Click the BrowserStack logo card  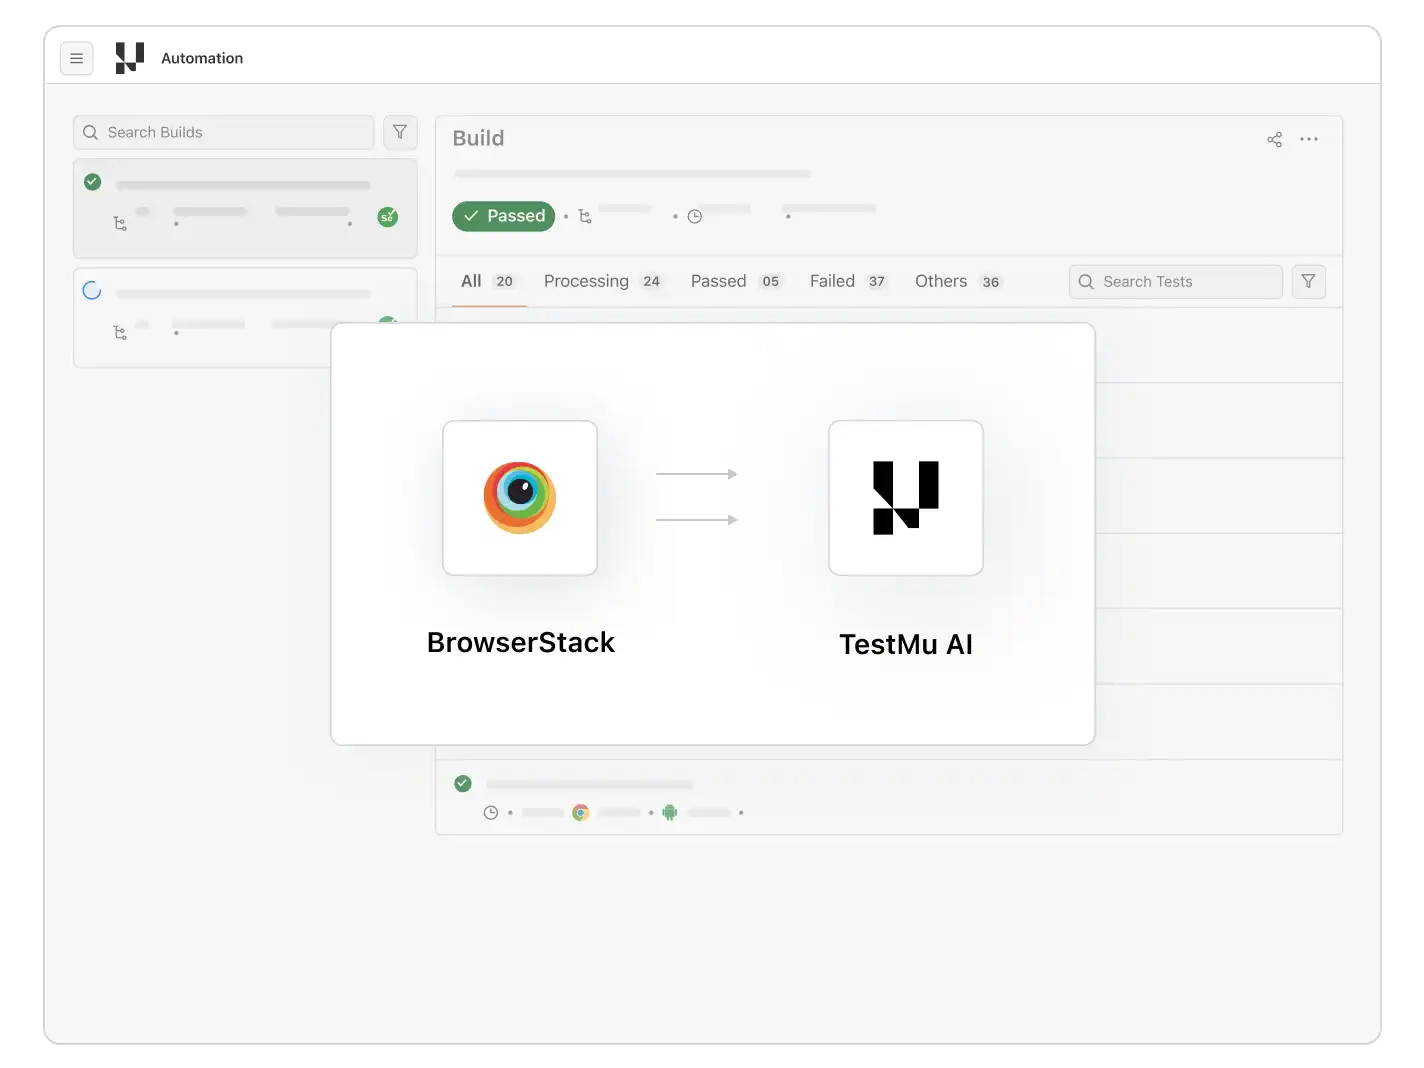(519, 497)
